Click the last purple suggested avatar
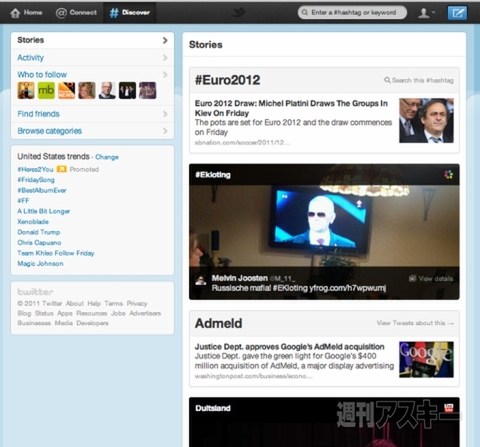Image resolution: width=480 pixels, height=447 pixels. coord(147,90)
